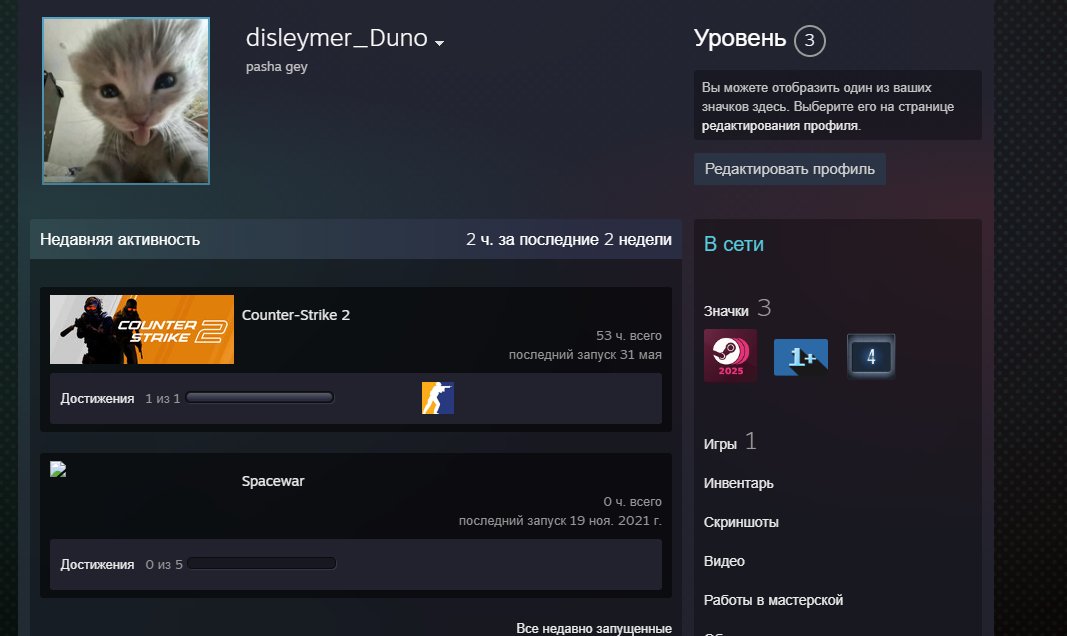
Task: Open the Значки badges section
Action: tap(737, 309)
